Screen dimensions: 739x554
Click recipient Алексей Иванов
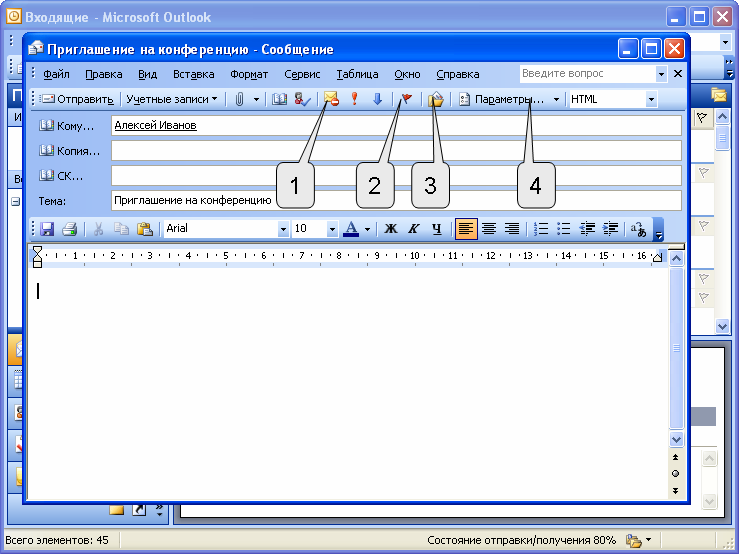pos(156,125)
